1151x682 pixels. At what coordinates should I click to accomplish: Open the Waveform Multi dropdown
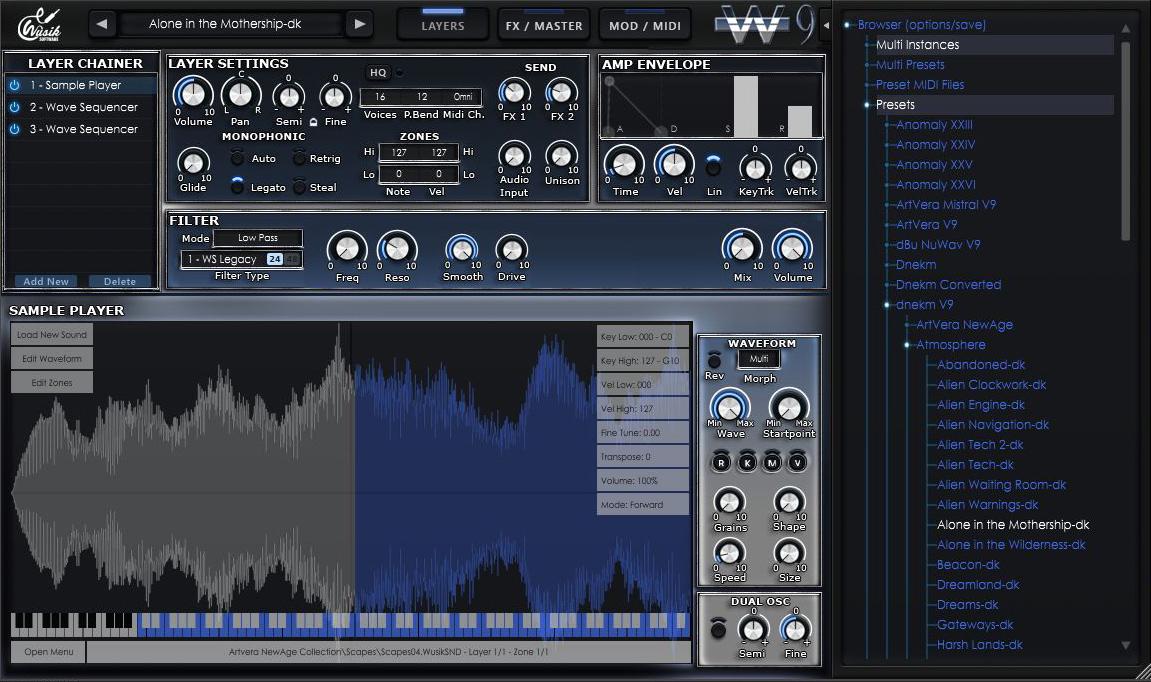coord(759,359)
